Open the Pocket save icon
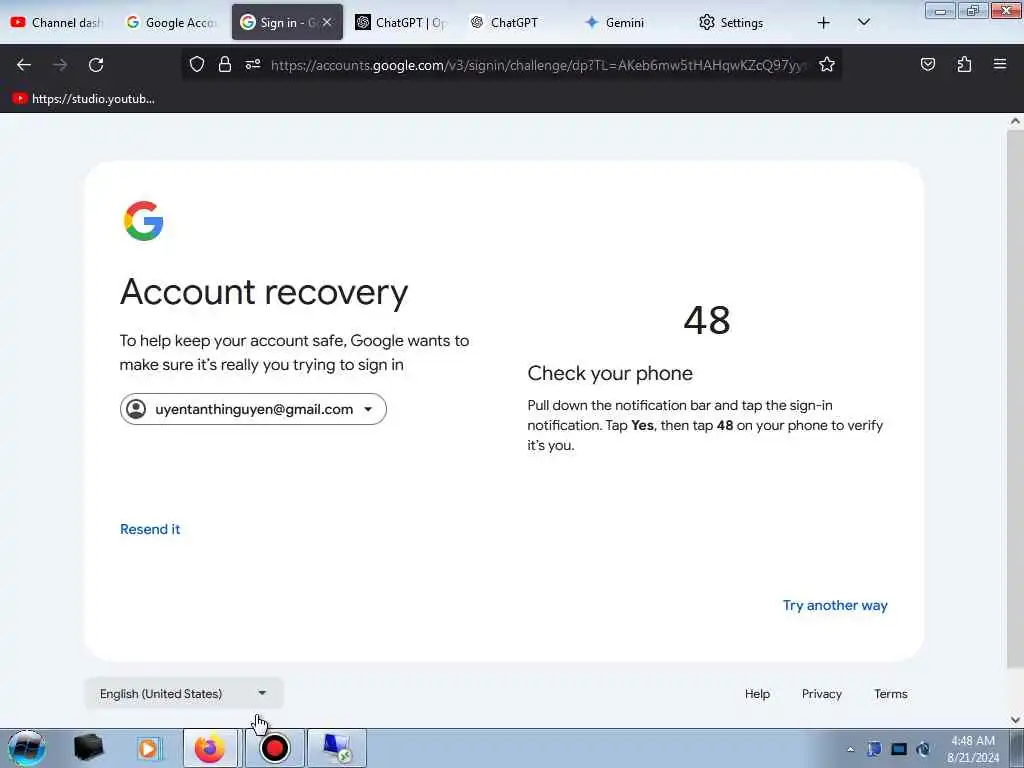The width and height of the screenshot is (1024, 768). tap(927, 64)
